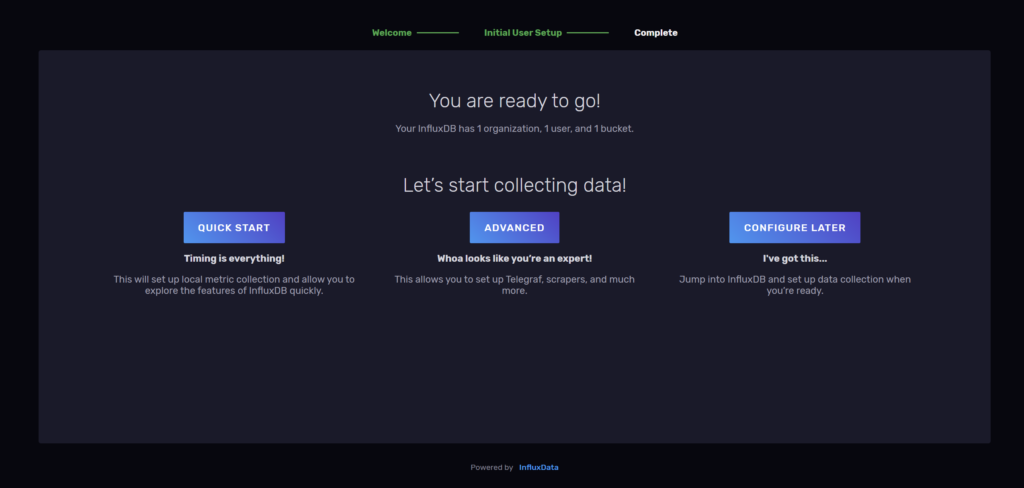Click the 'Let's start collecting data!' heading
The width and height of the screenshot is (1024, 488).
tap(514, 185)
